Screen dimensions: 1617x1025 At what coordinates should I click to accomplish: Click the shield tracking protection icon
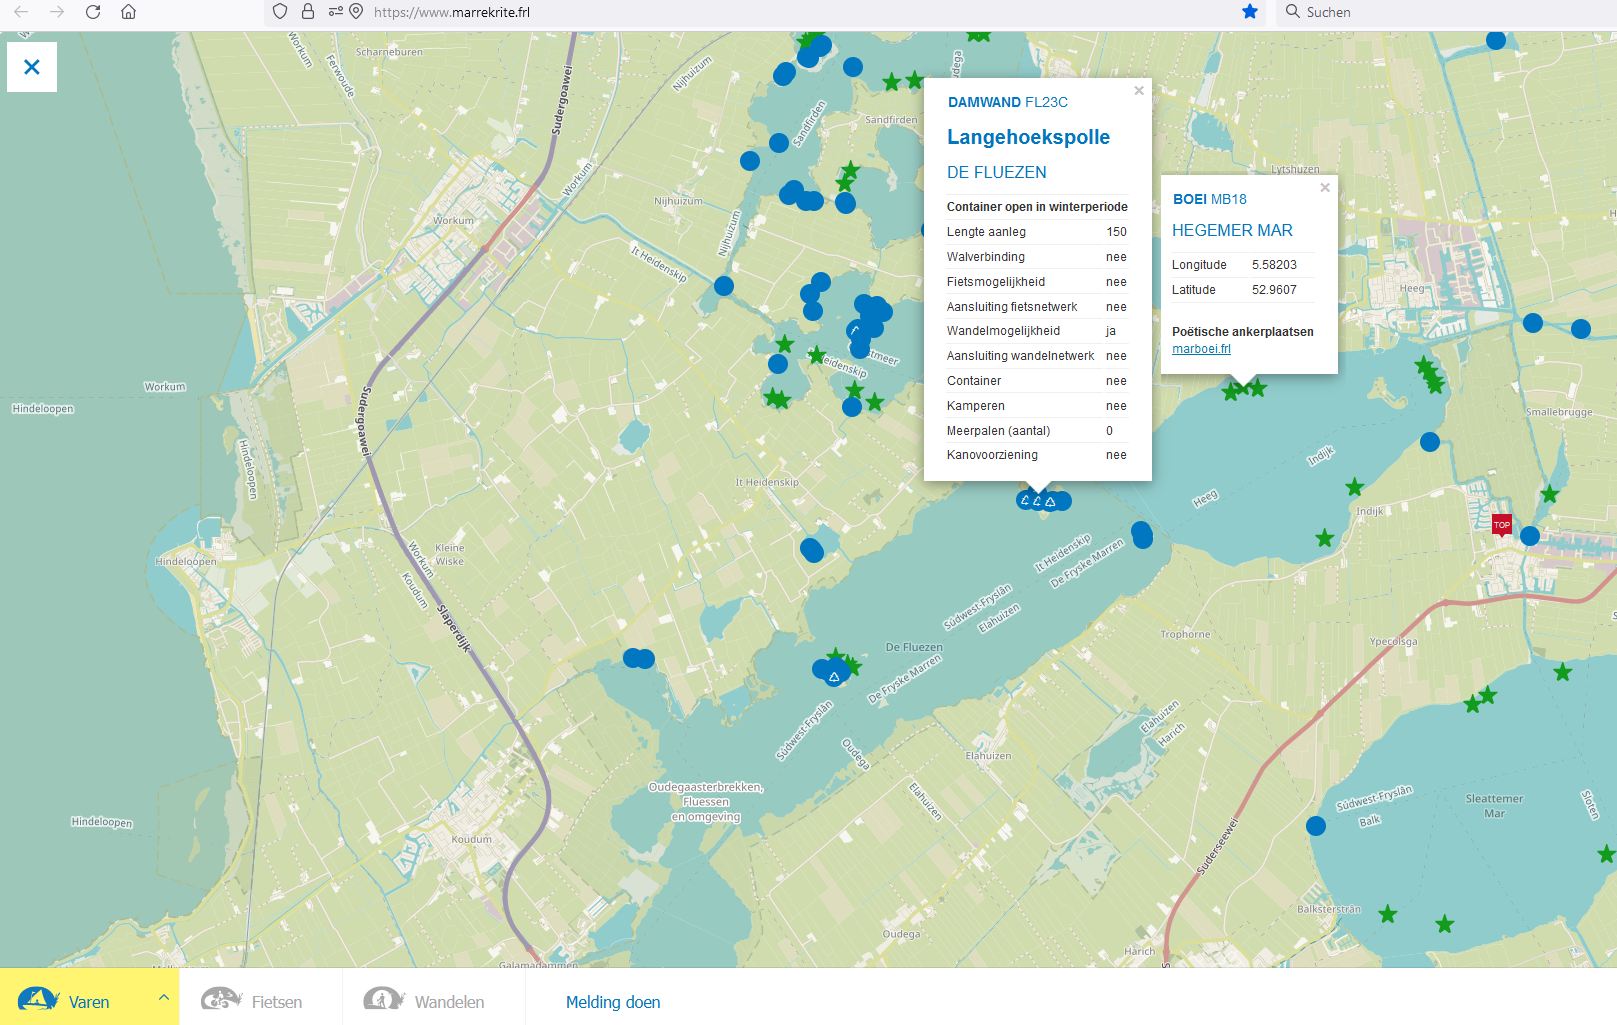pos(280,12)
